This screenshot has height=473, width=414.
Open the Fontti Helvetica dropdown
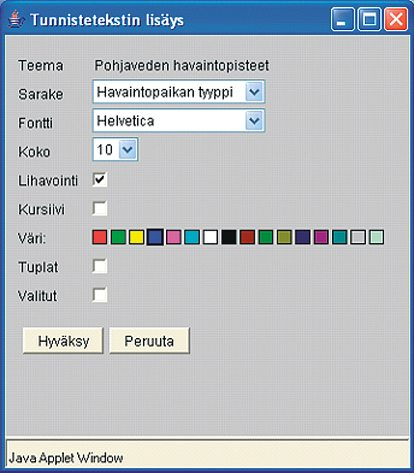(x=179, y=120)
